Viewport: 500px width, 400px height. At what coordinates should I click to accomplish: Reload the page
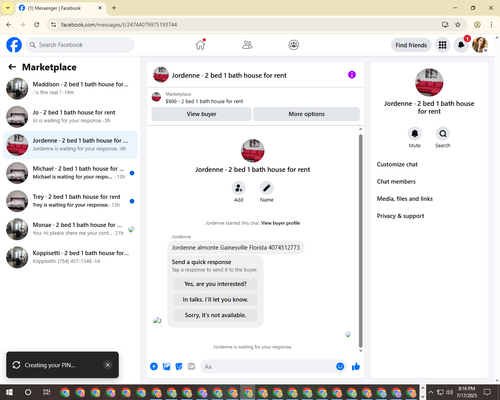tap(37, 24)
